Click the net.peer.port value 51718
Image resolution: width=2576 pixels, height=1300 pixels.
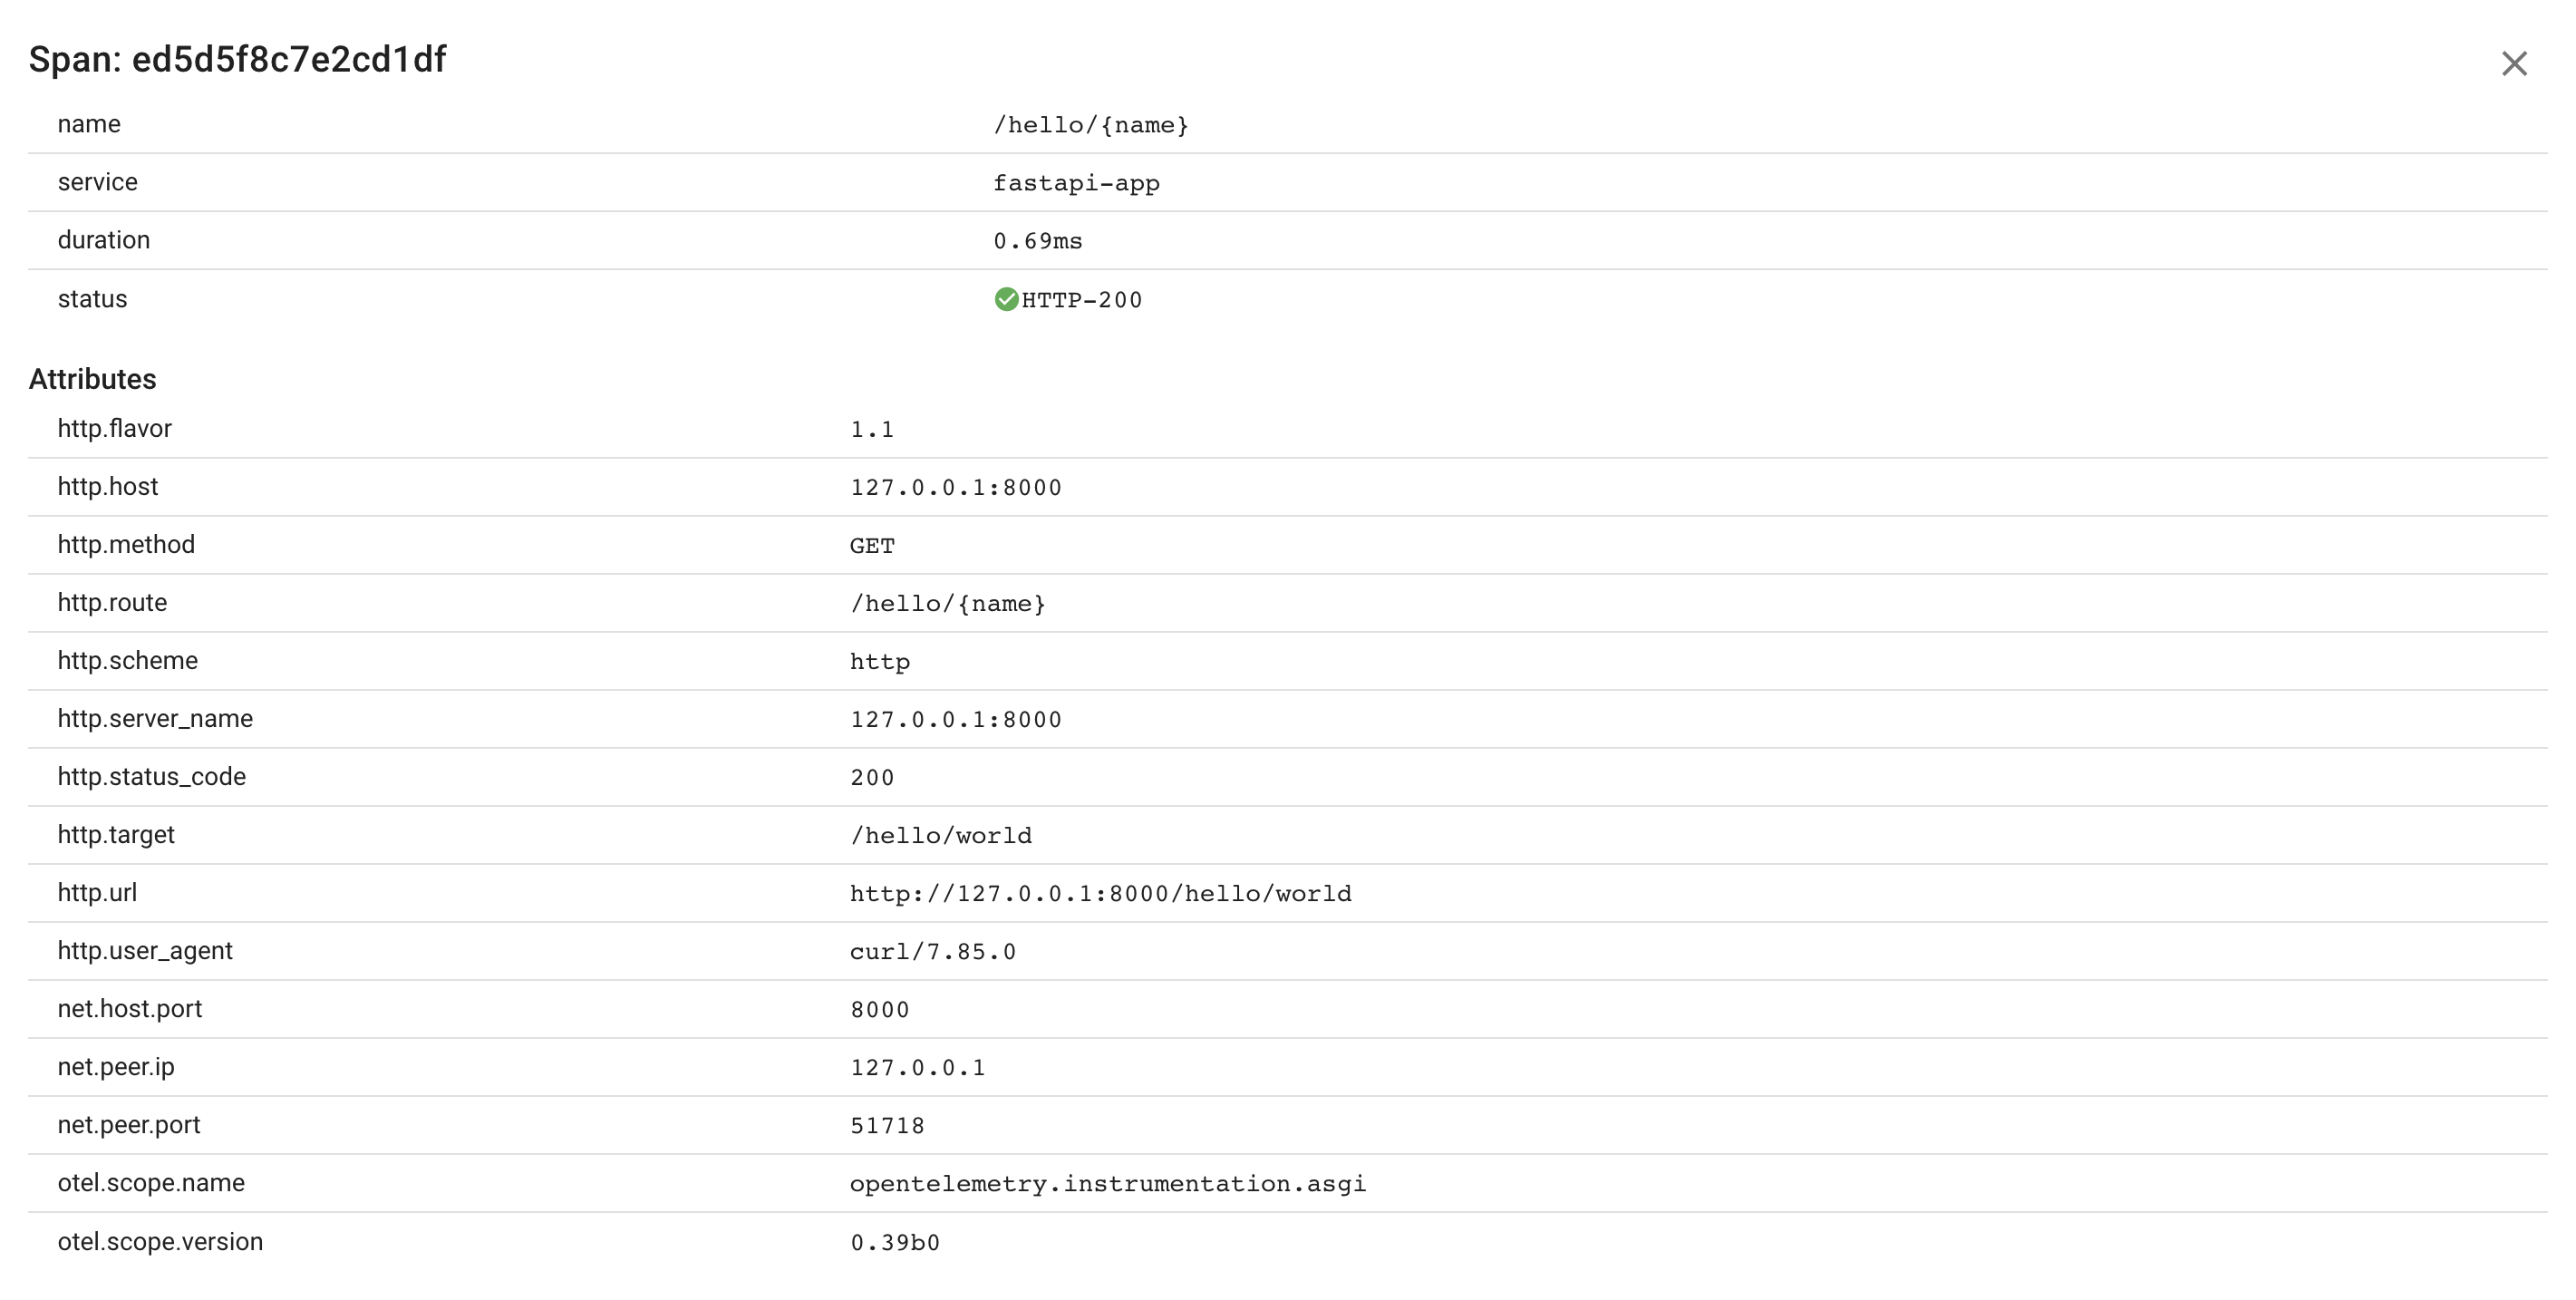pos(887,1126)
